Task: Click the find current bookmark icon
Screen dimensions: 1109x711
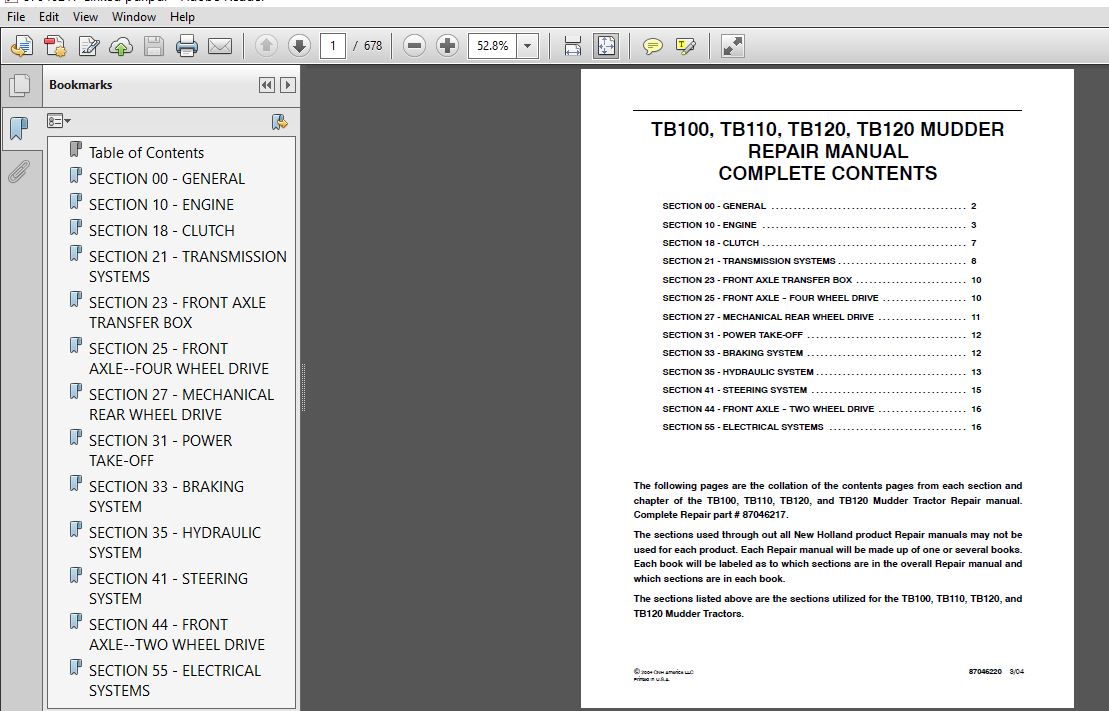Action: [x=279, y=122]
